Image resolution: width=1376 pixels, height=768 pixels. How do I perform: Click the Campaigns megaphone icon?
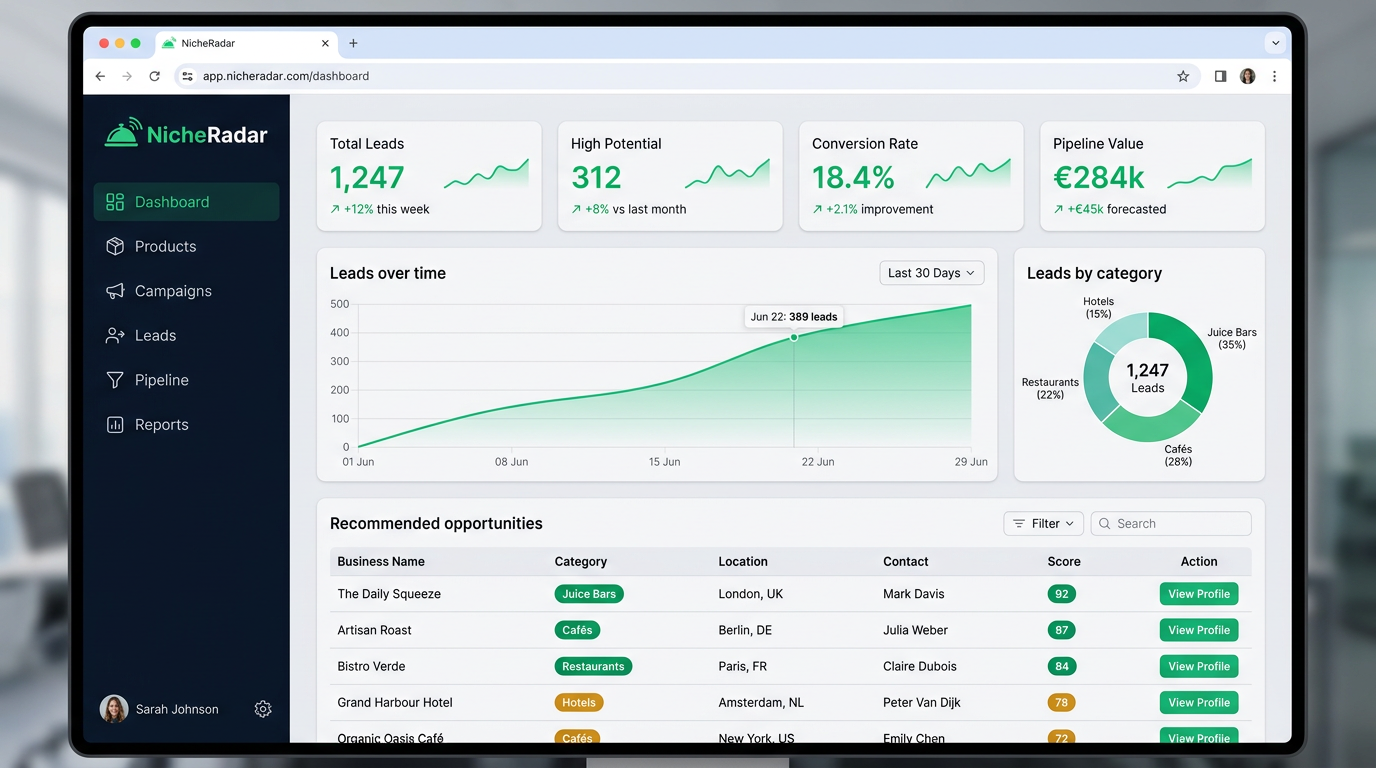click(115, 291)
